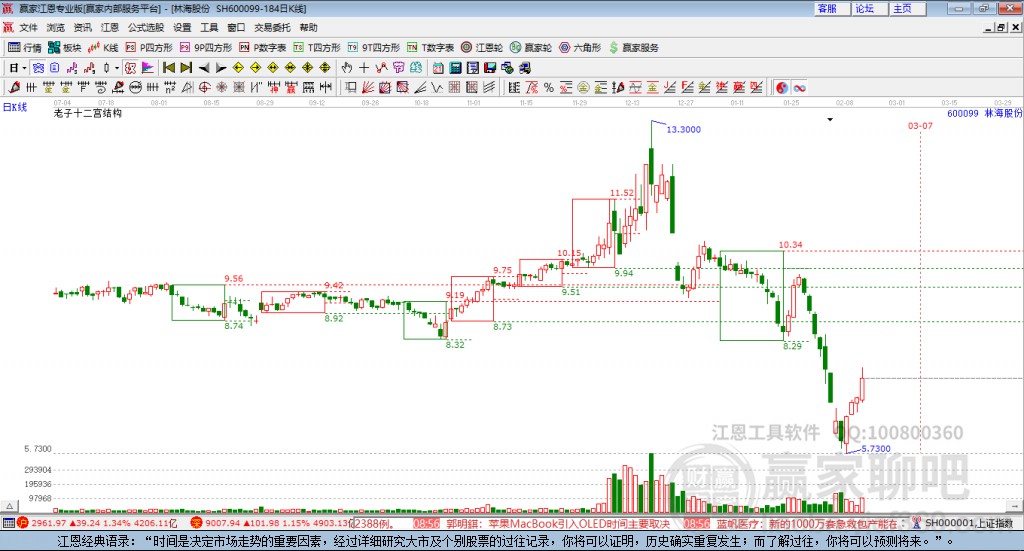Select the hand pan tool
Screen dimensions: 1024x551
point(347,68)
